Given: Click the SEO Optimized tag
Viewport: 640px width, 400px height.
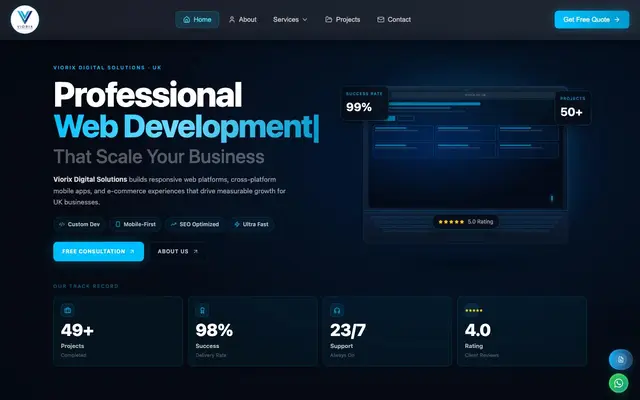Looking at the screenshot, I should click(x=195, y=224).
